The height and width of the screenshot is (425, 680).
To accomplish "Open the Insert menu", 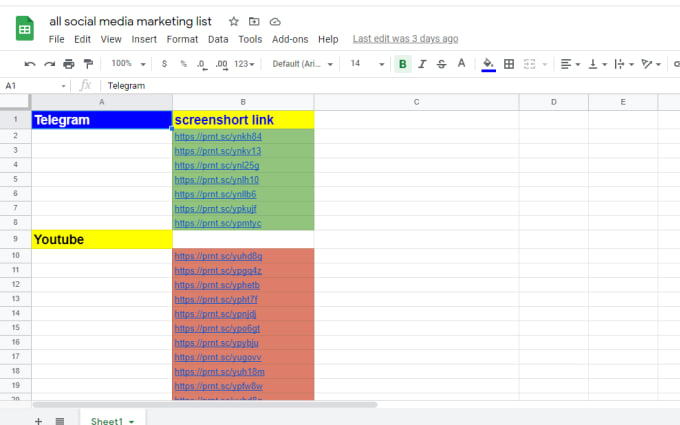I will point(144,39).
